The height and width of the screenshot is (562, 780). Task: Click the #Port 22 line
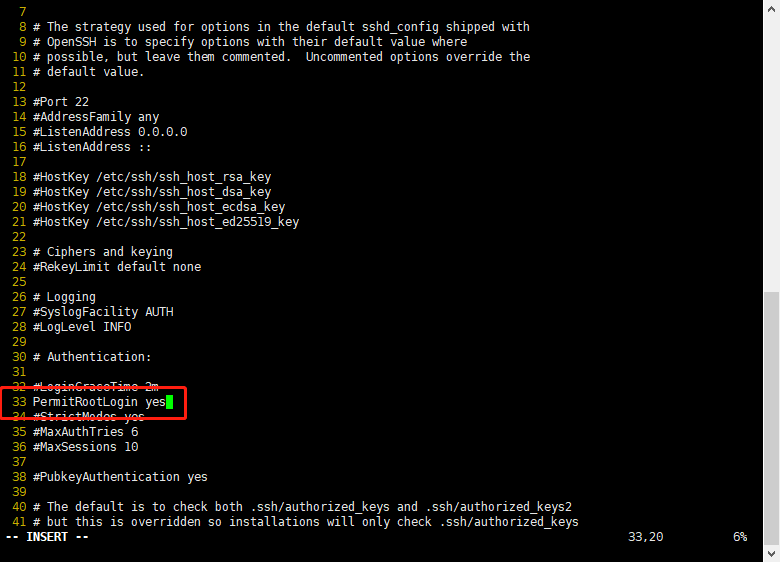pos(61,102)
